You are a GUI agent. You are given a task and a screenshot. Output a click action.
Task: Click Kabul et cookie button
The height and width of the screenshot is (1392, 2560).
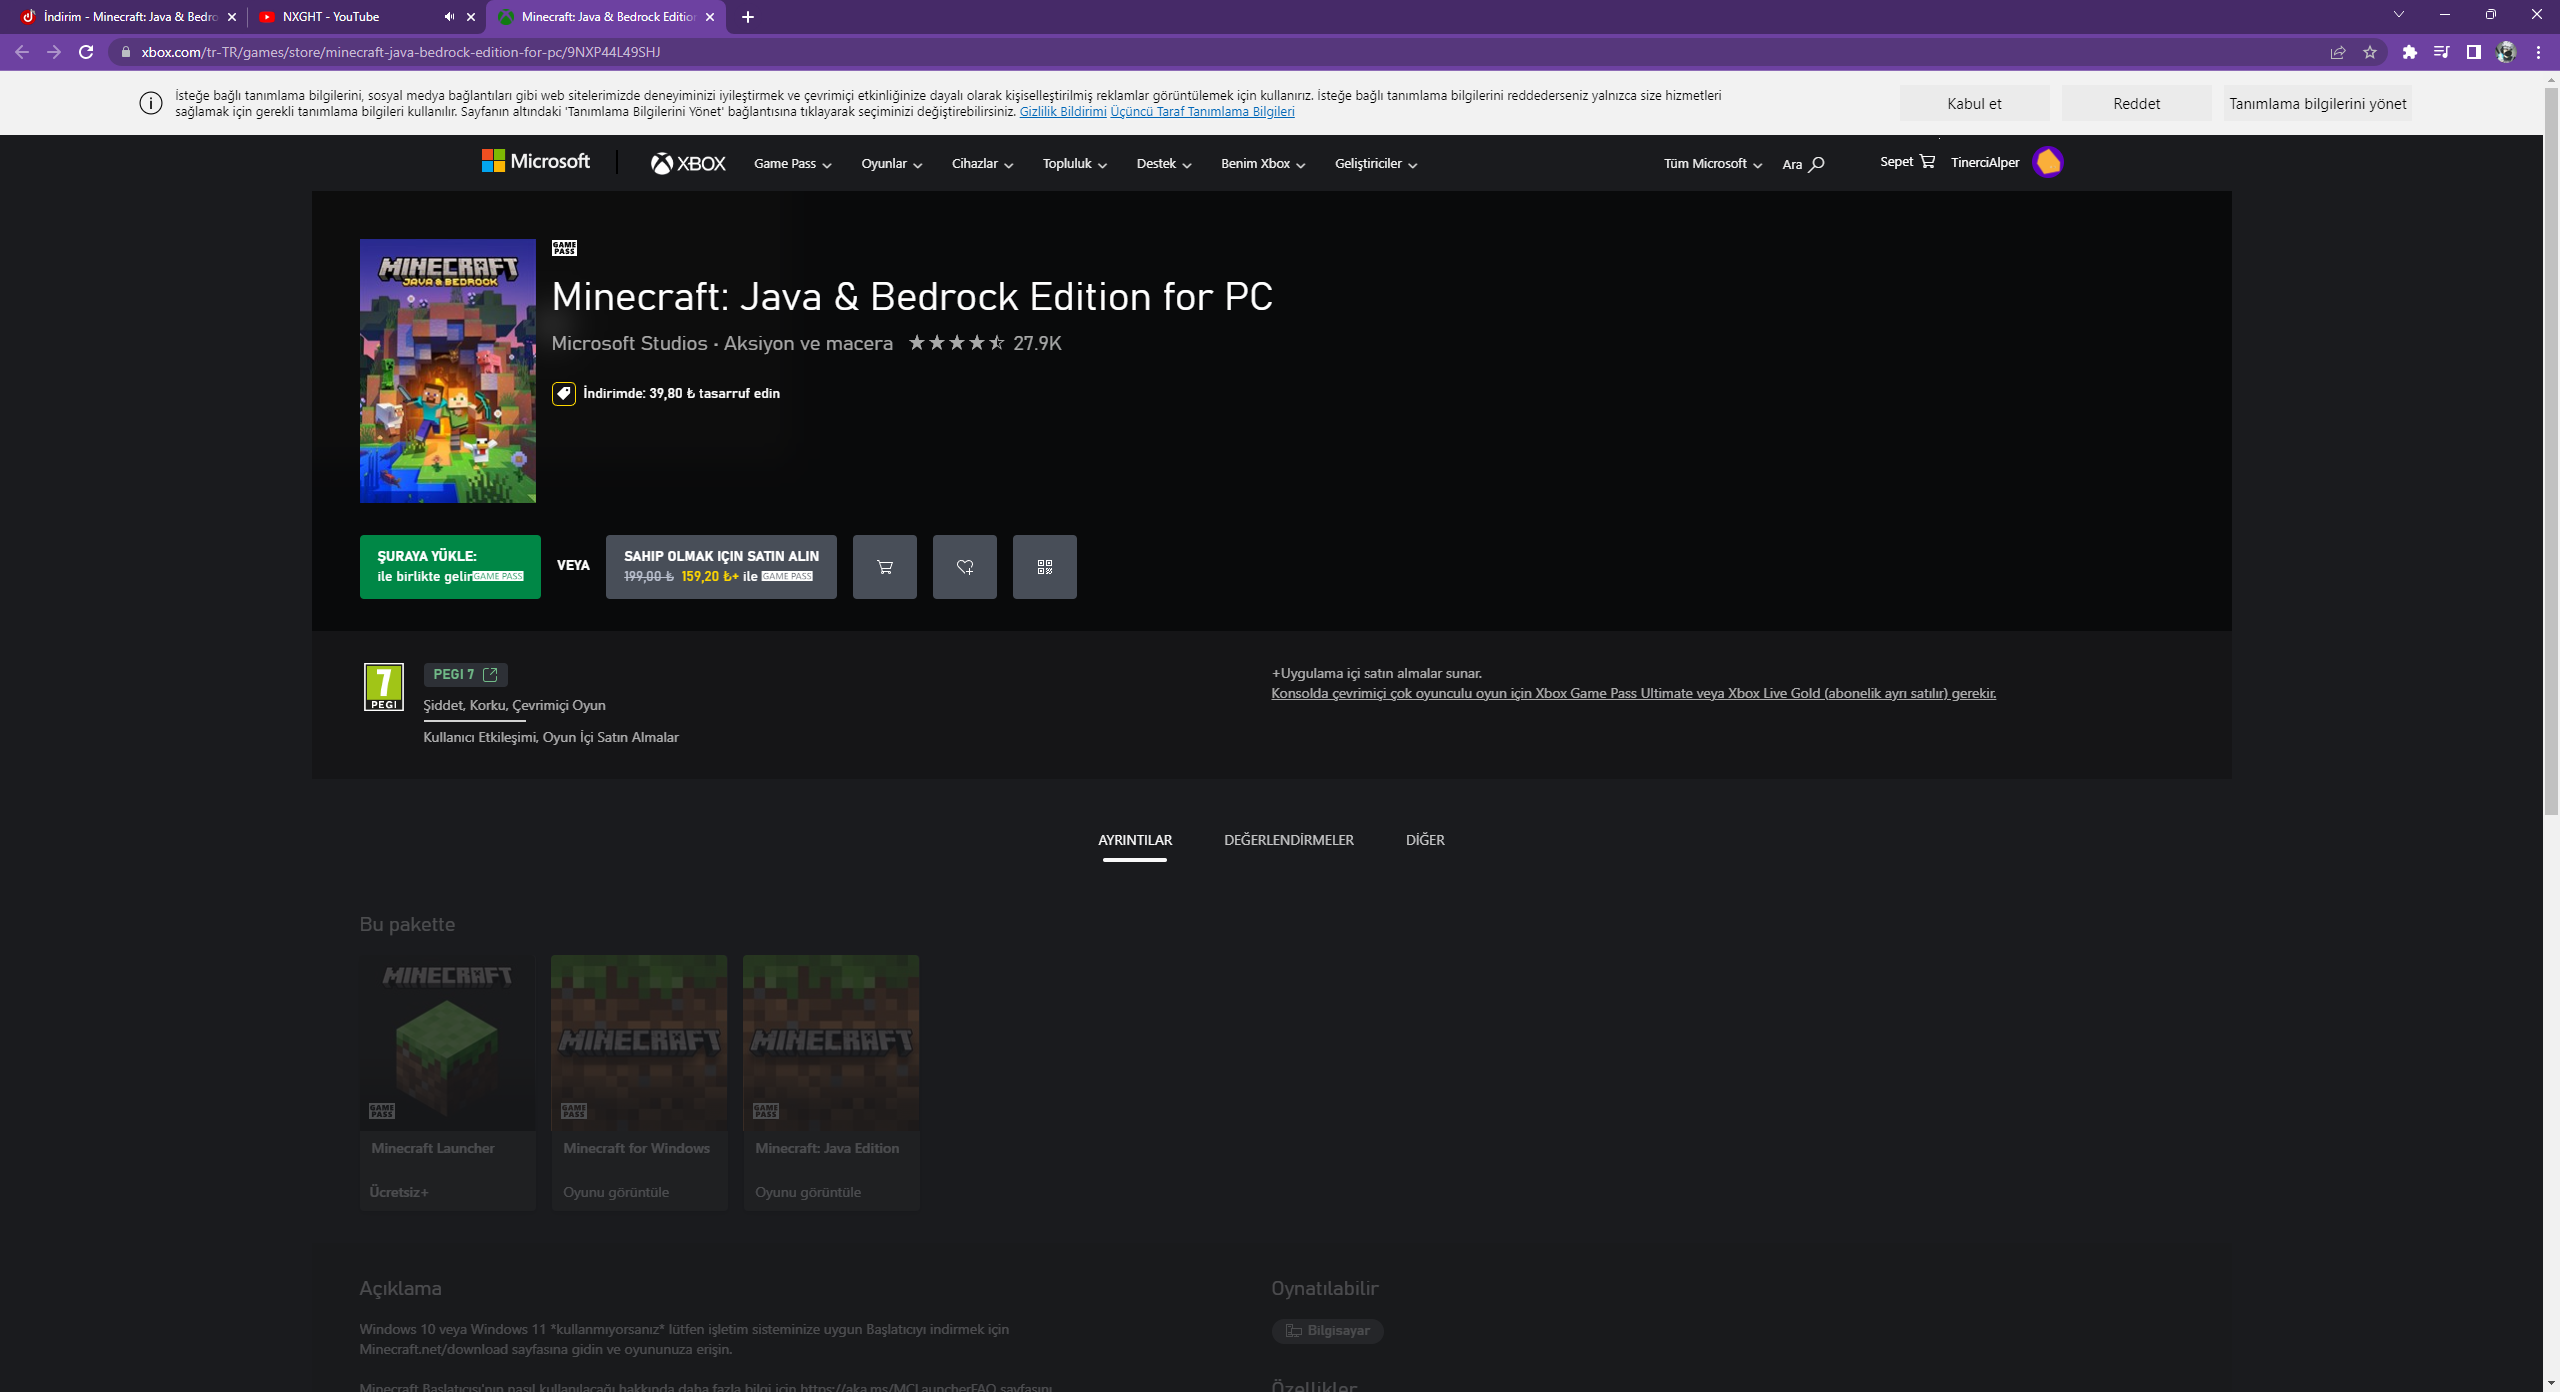pyautogui.click(x=1973, y=104)
